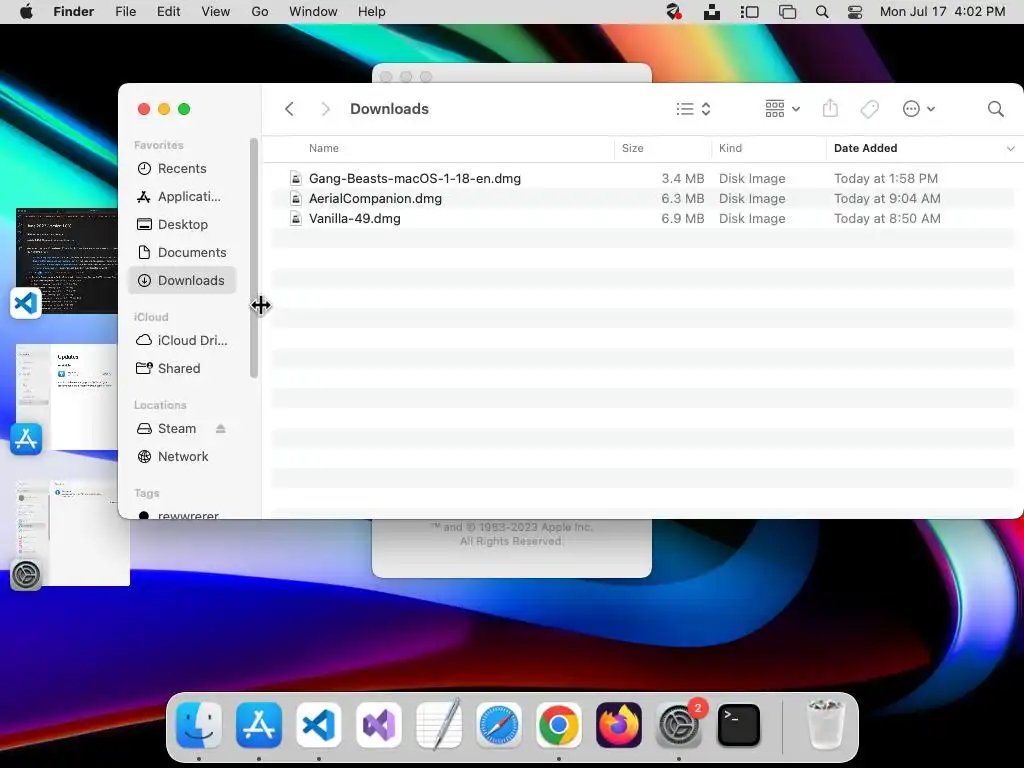Viewport: 1024px width, 768px height.
Task: Sort by Date Added column header
Action: click(865, 148)
